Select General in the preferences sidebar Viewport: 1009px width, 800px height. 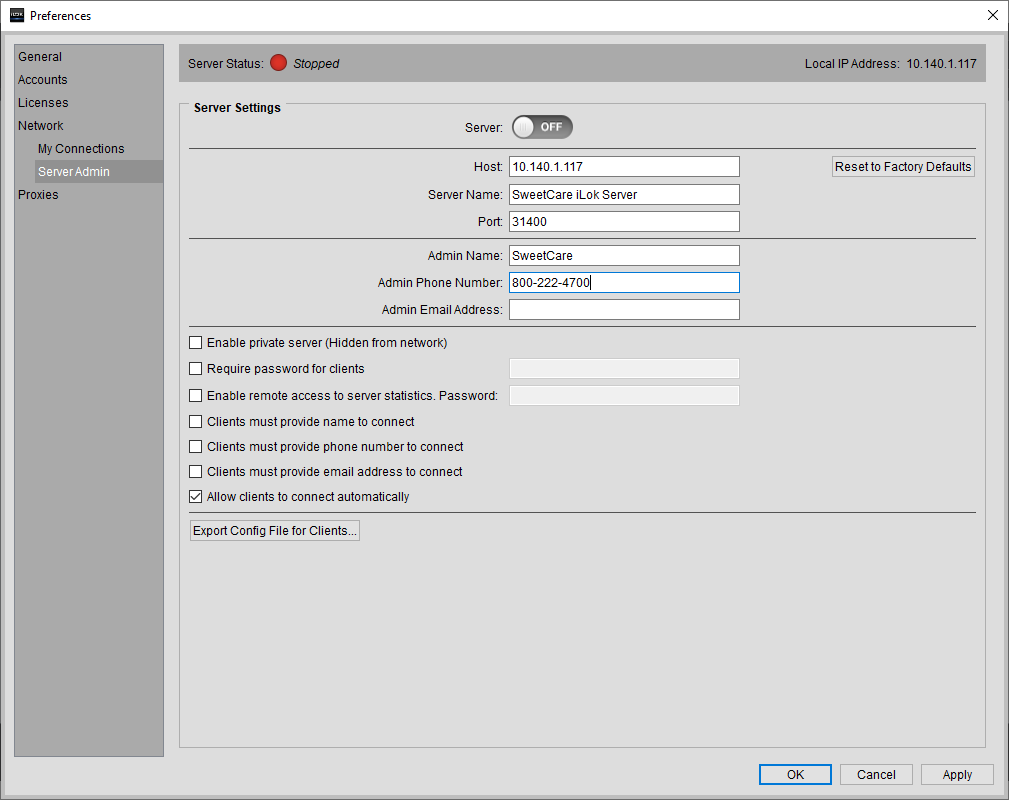[x=40, y=56]
